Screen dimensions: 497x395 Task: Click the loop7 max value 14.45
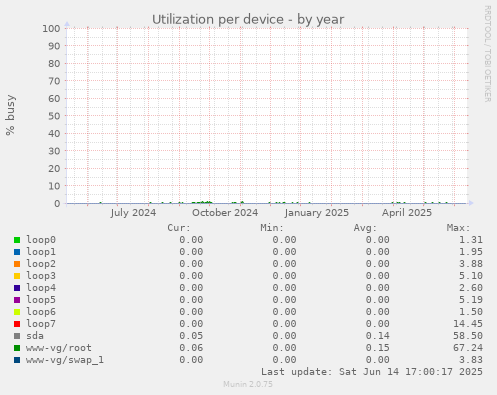pos(468,324)
